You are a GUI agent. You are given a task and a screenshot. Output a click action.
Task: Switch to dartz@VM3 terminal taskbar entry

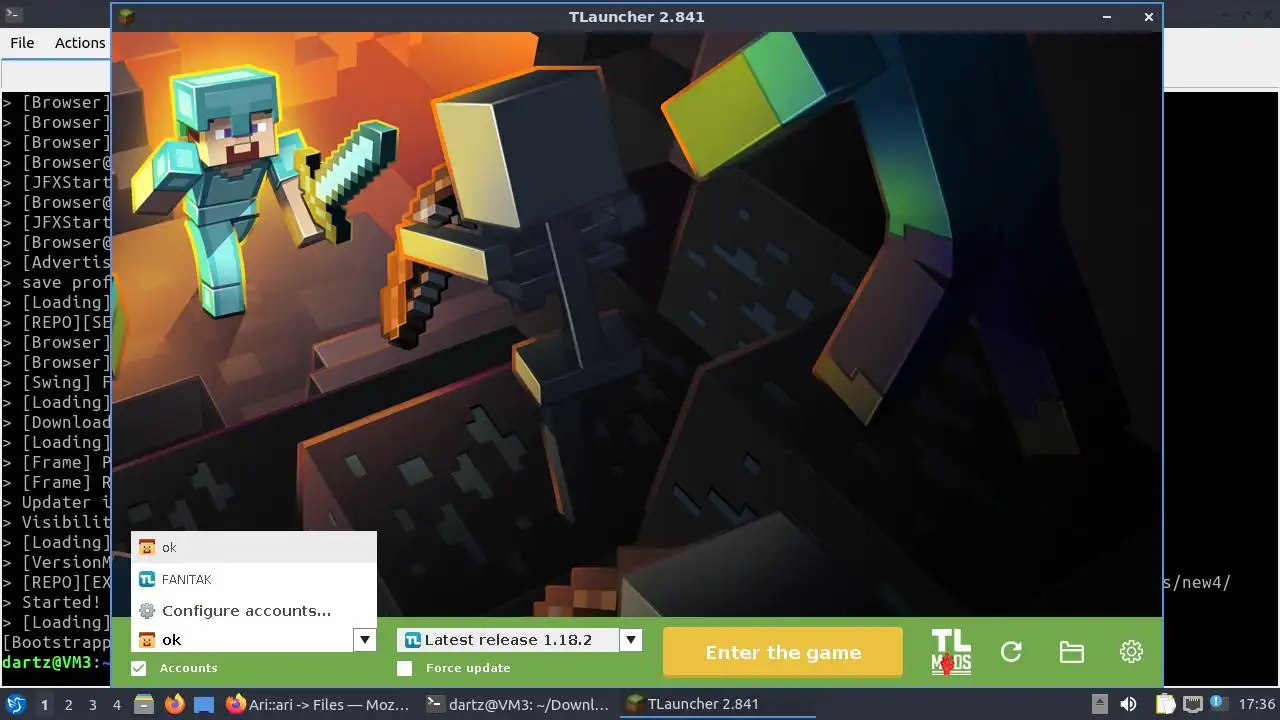coord(517,704)
